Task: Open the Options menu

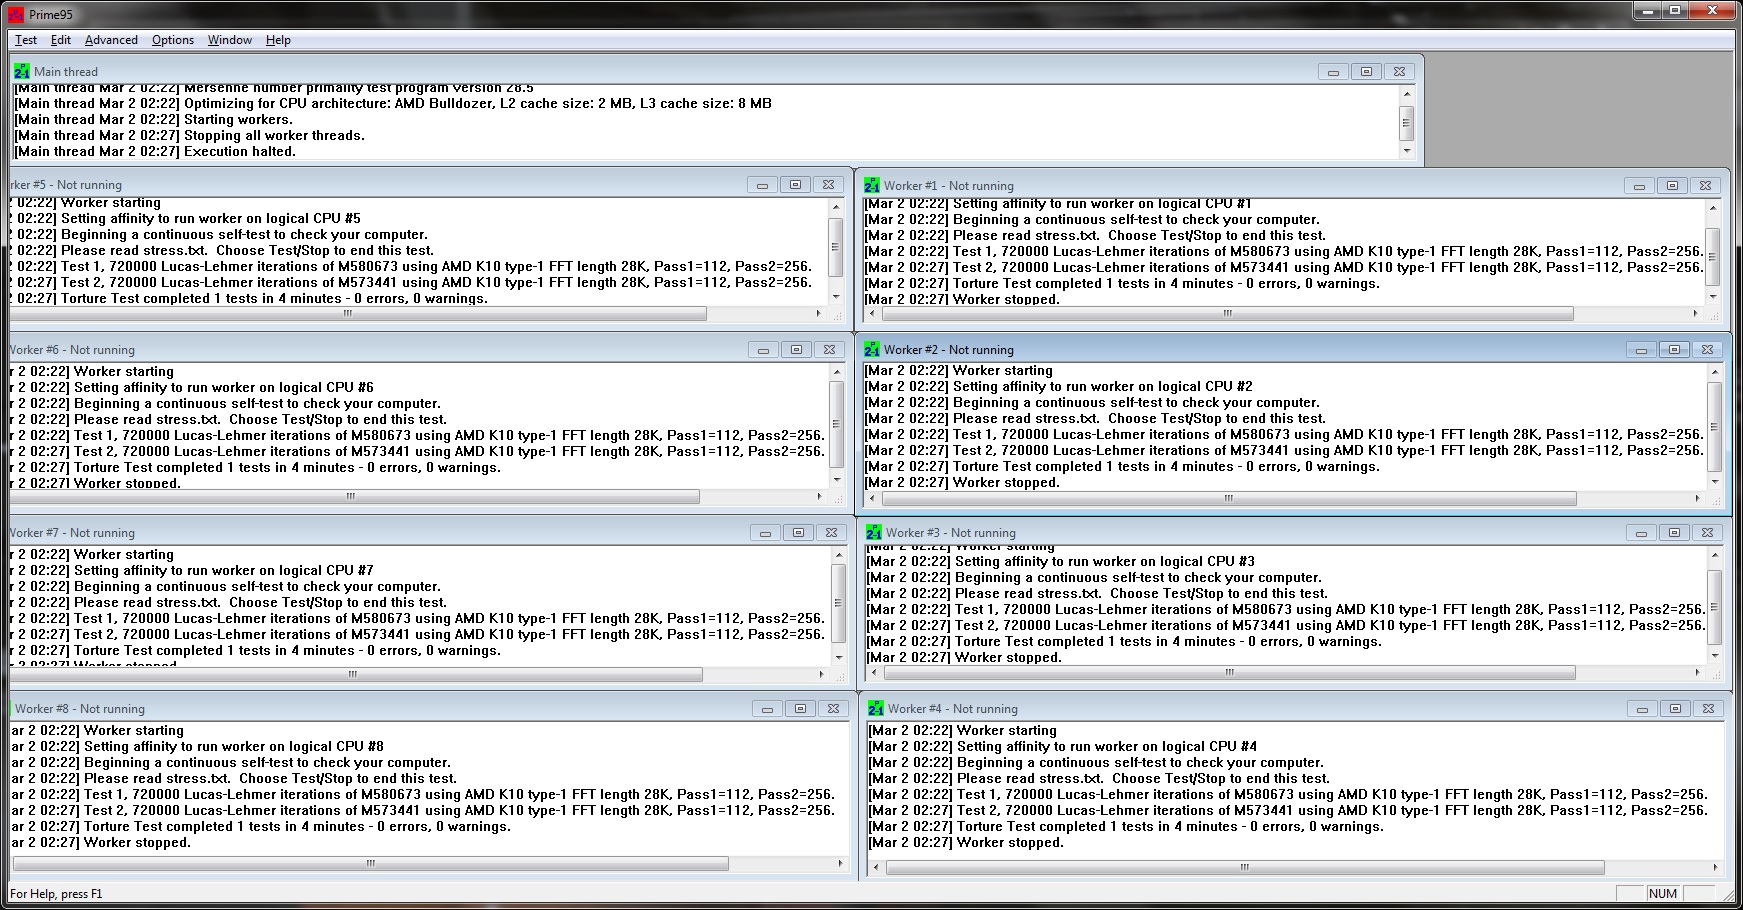Action: [x=173, y=40]
